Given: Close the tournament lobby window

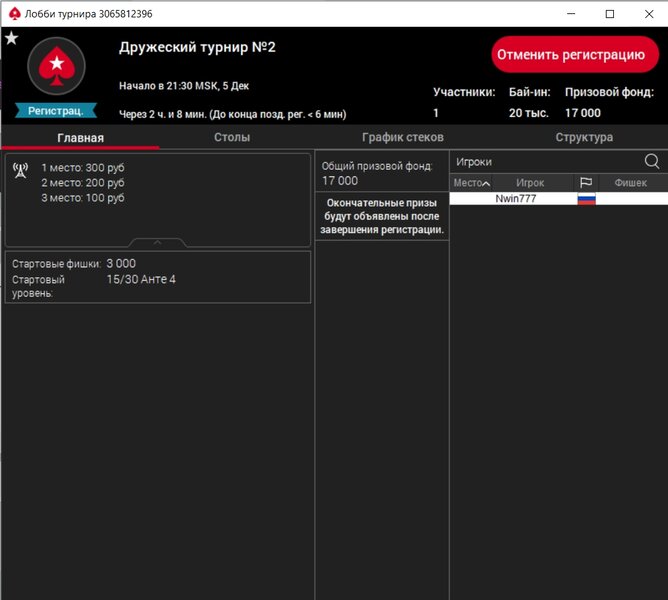Looking at the screenshot, I should tap(649, 14).
